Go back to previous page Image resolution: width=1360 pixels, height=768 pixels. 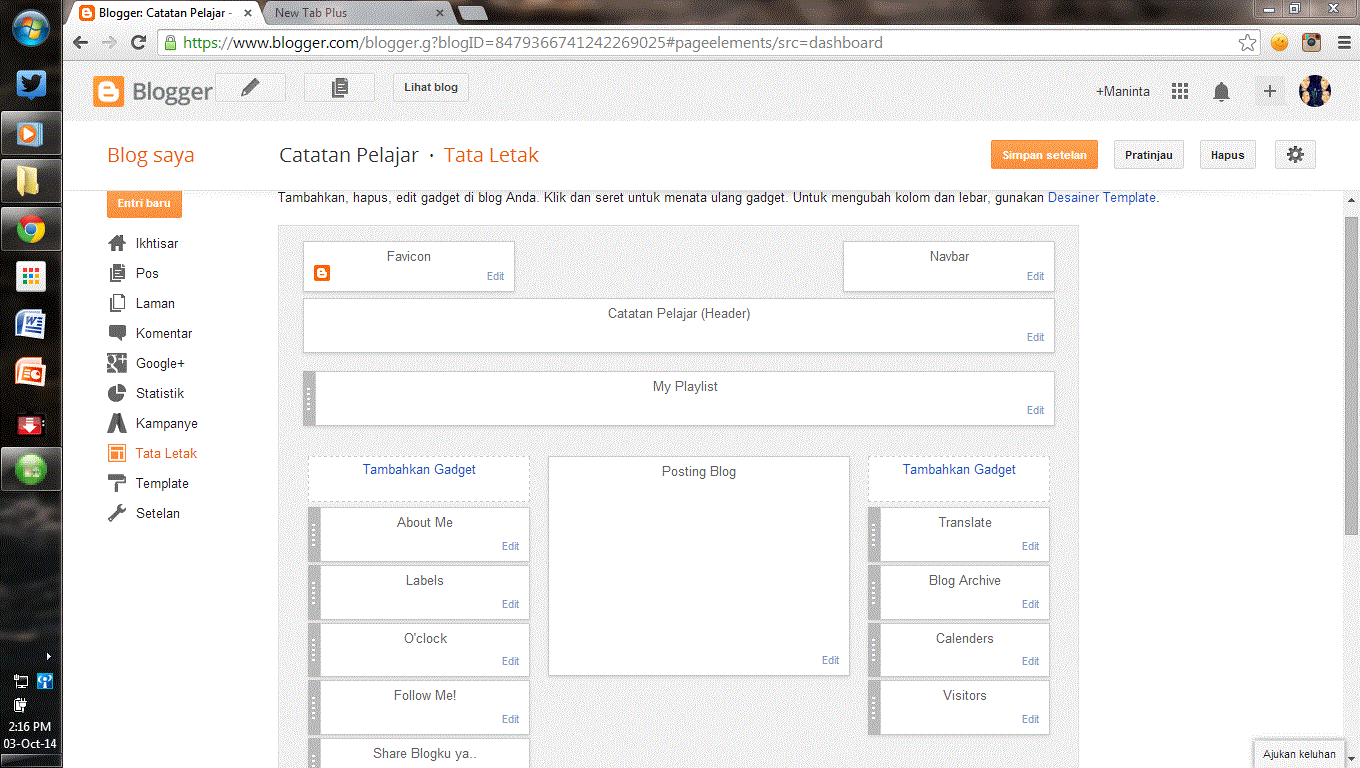pyautogui.click(x=81, y=43)
